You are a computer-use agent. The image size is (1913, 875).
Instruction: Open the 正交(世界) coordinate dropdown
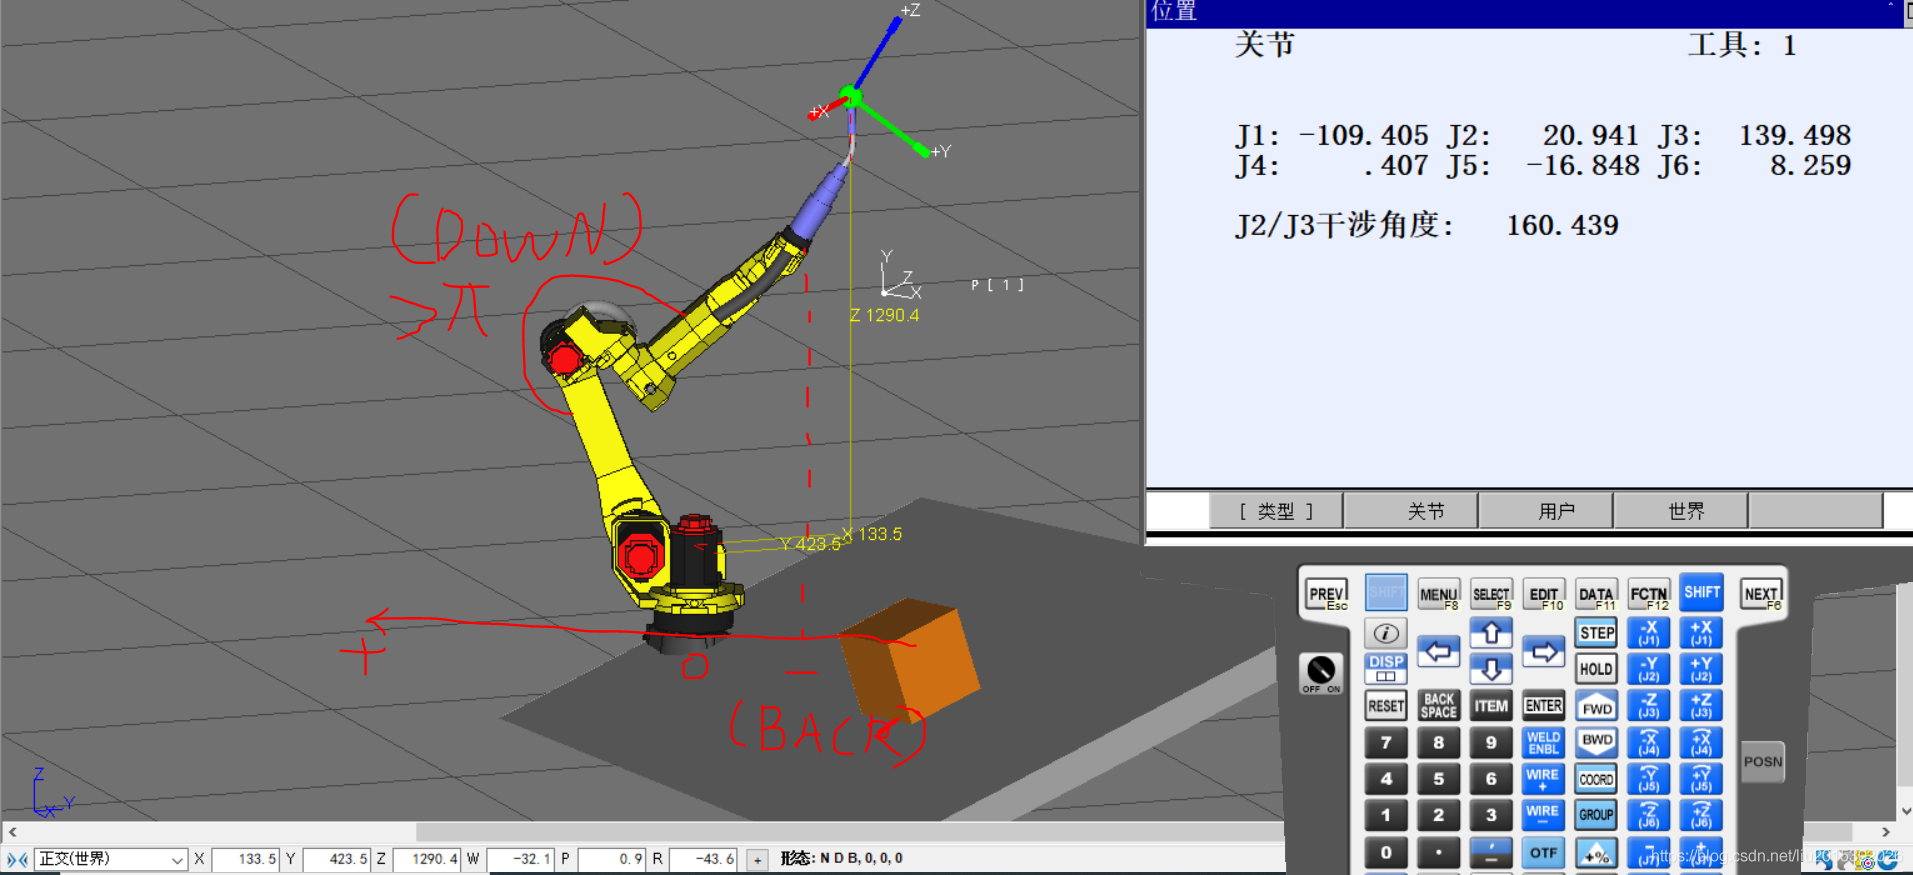[x=110, y=859]
